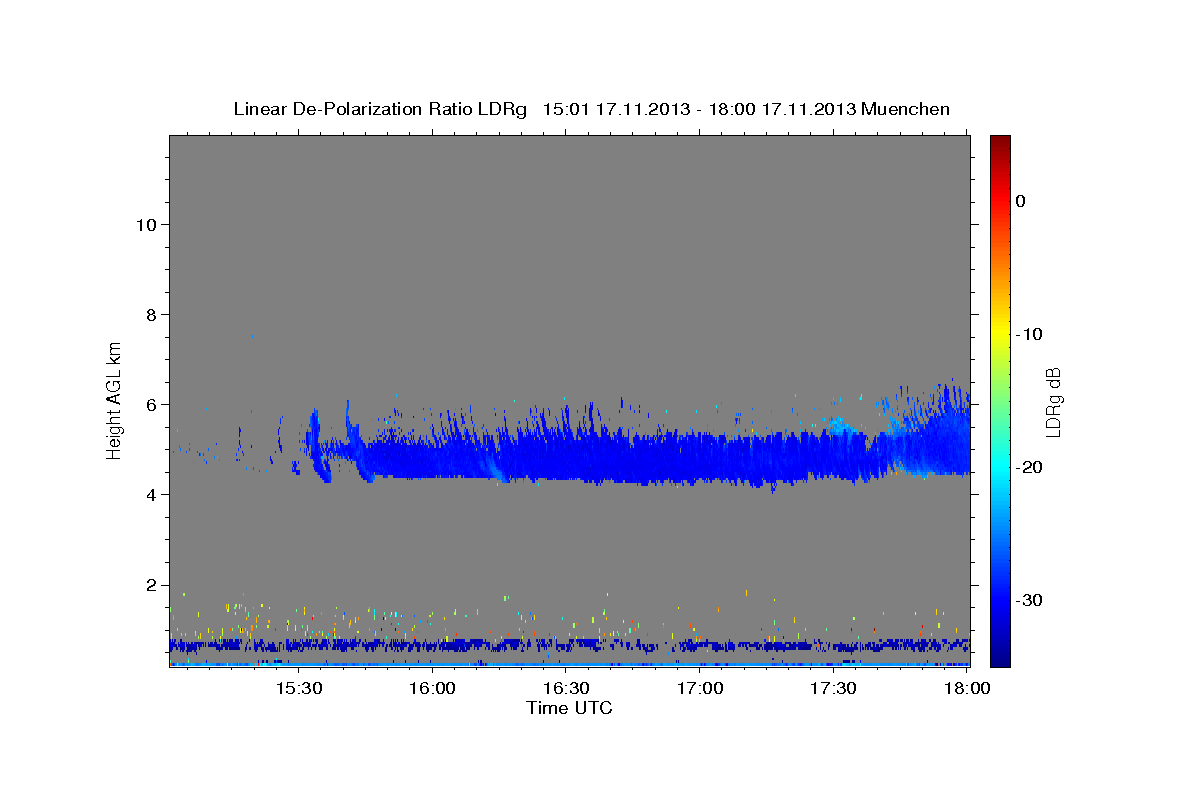Viewport: 1200px width, 800px height.
Task: Select the '17:30' time axis label
Action: 834,689
